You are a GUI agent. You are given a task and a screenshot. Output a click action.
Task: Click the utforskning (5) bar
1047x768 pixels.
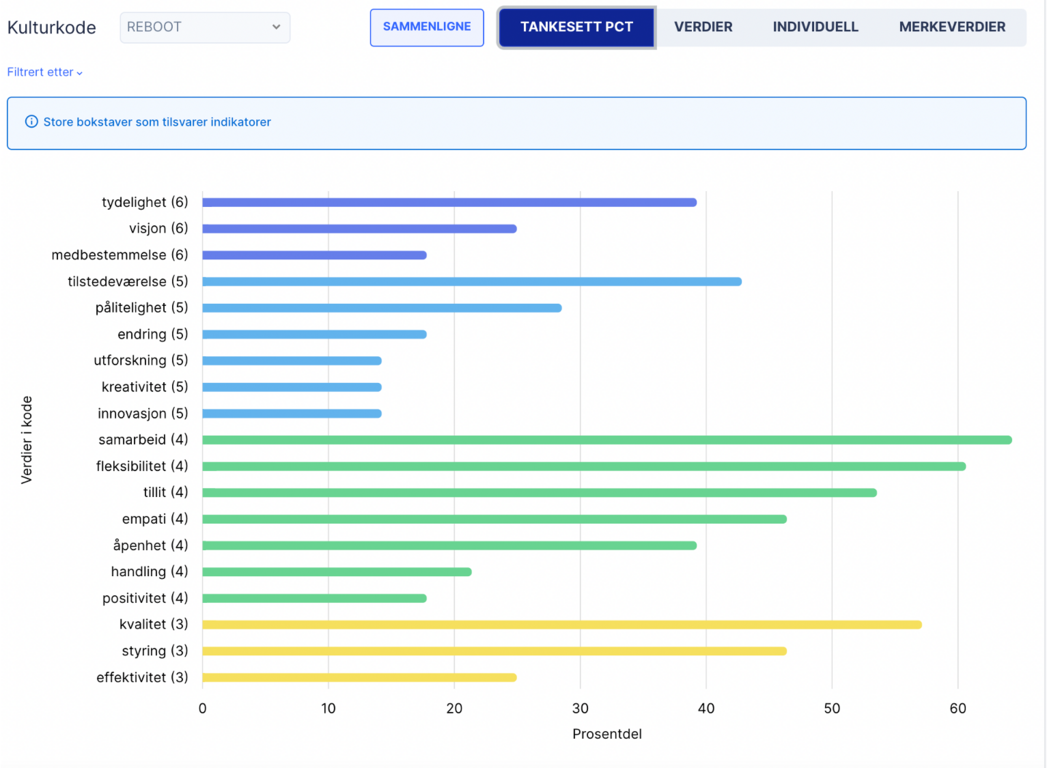tap(292, 361)
